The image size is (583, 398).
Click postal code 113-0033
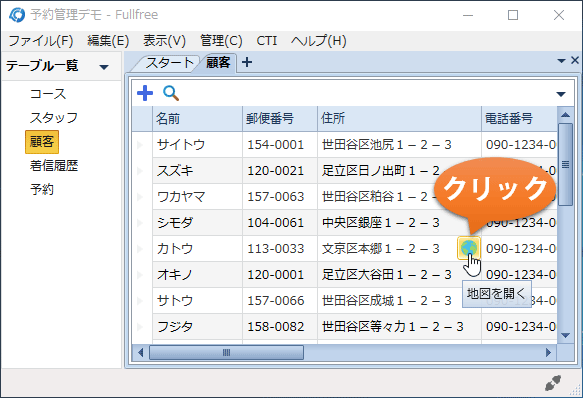pos(276,248)
